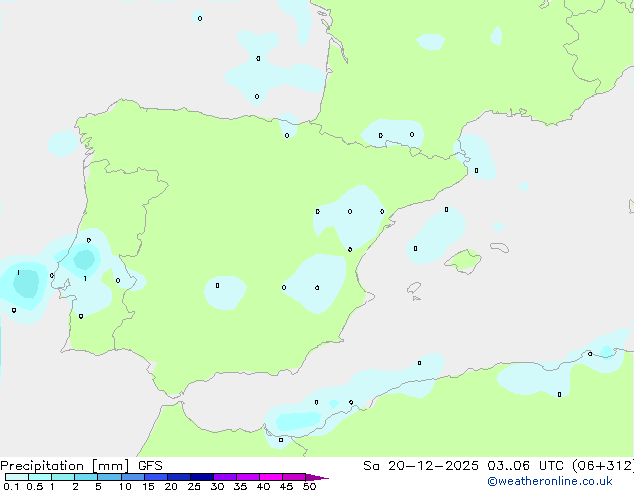Click the 30–35 mm purple legend swatch
The height and width of the screenshot is (490, 634).
point(225,477)
